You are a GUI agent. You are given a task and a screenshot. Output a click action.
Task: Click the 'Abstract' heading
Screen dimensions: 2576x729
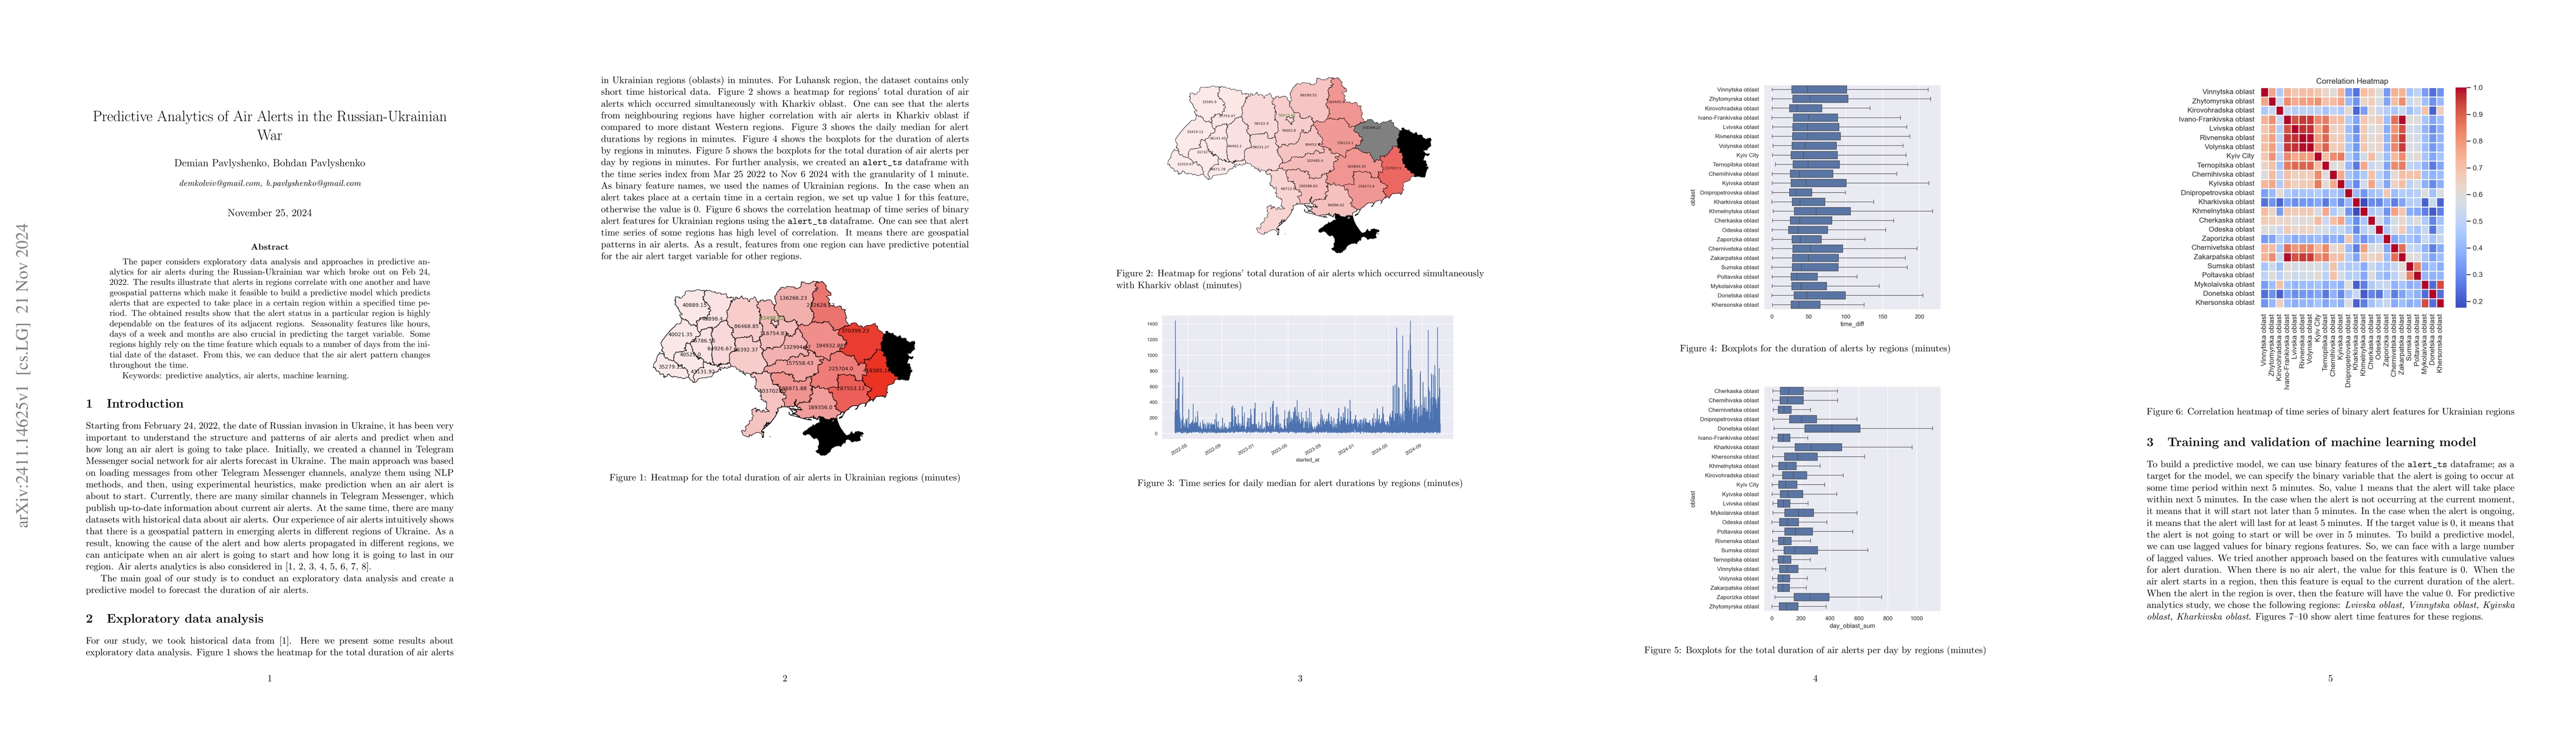(269, 247)
